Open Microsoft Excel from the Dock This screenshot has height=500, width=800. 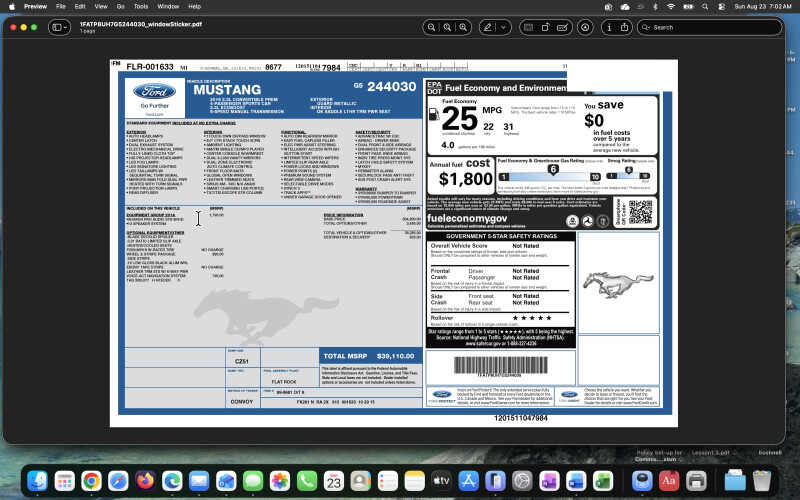point(603,481)
